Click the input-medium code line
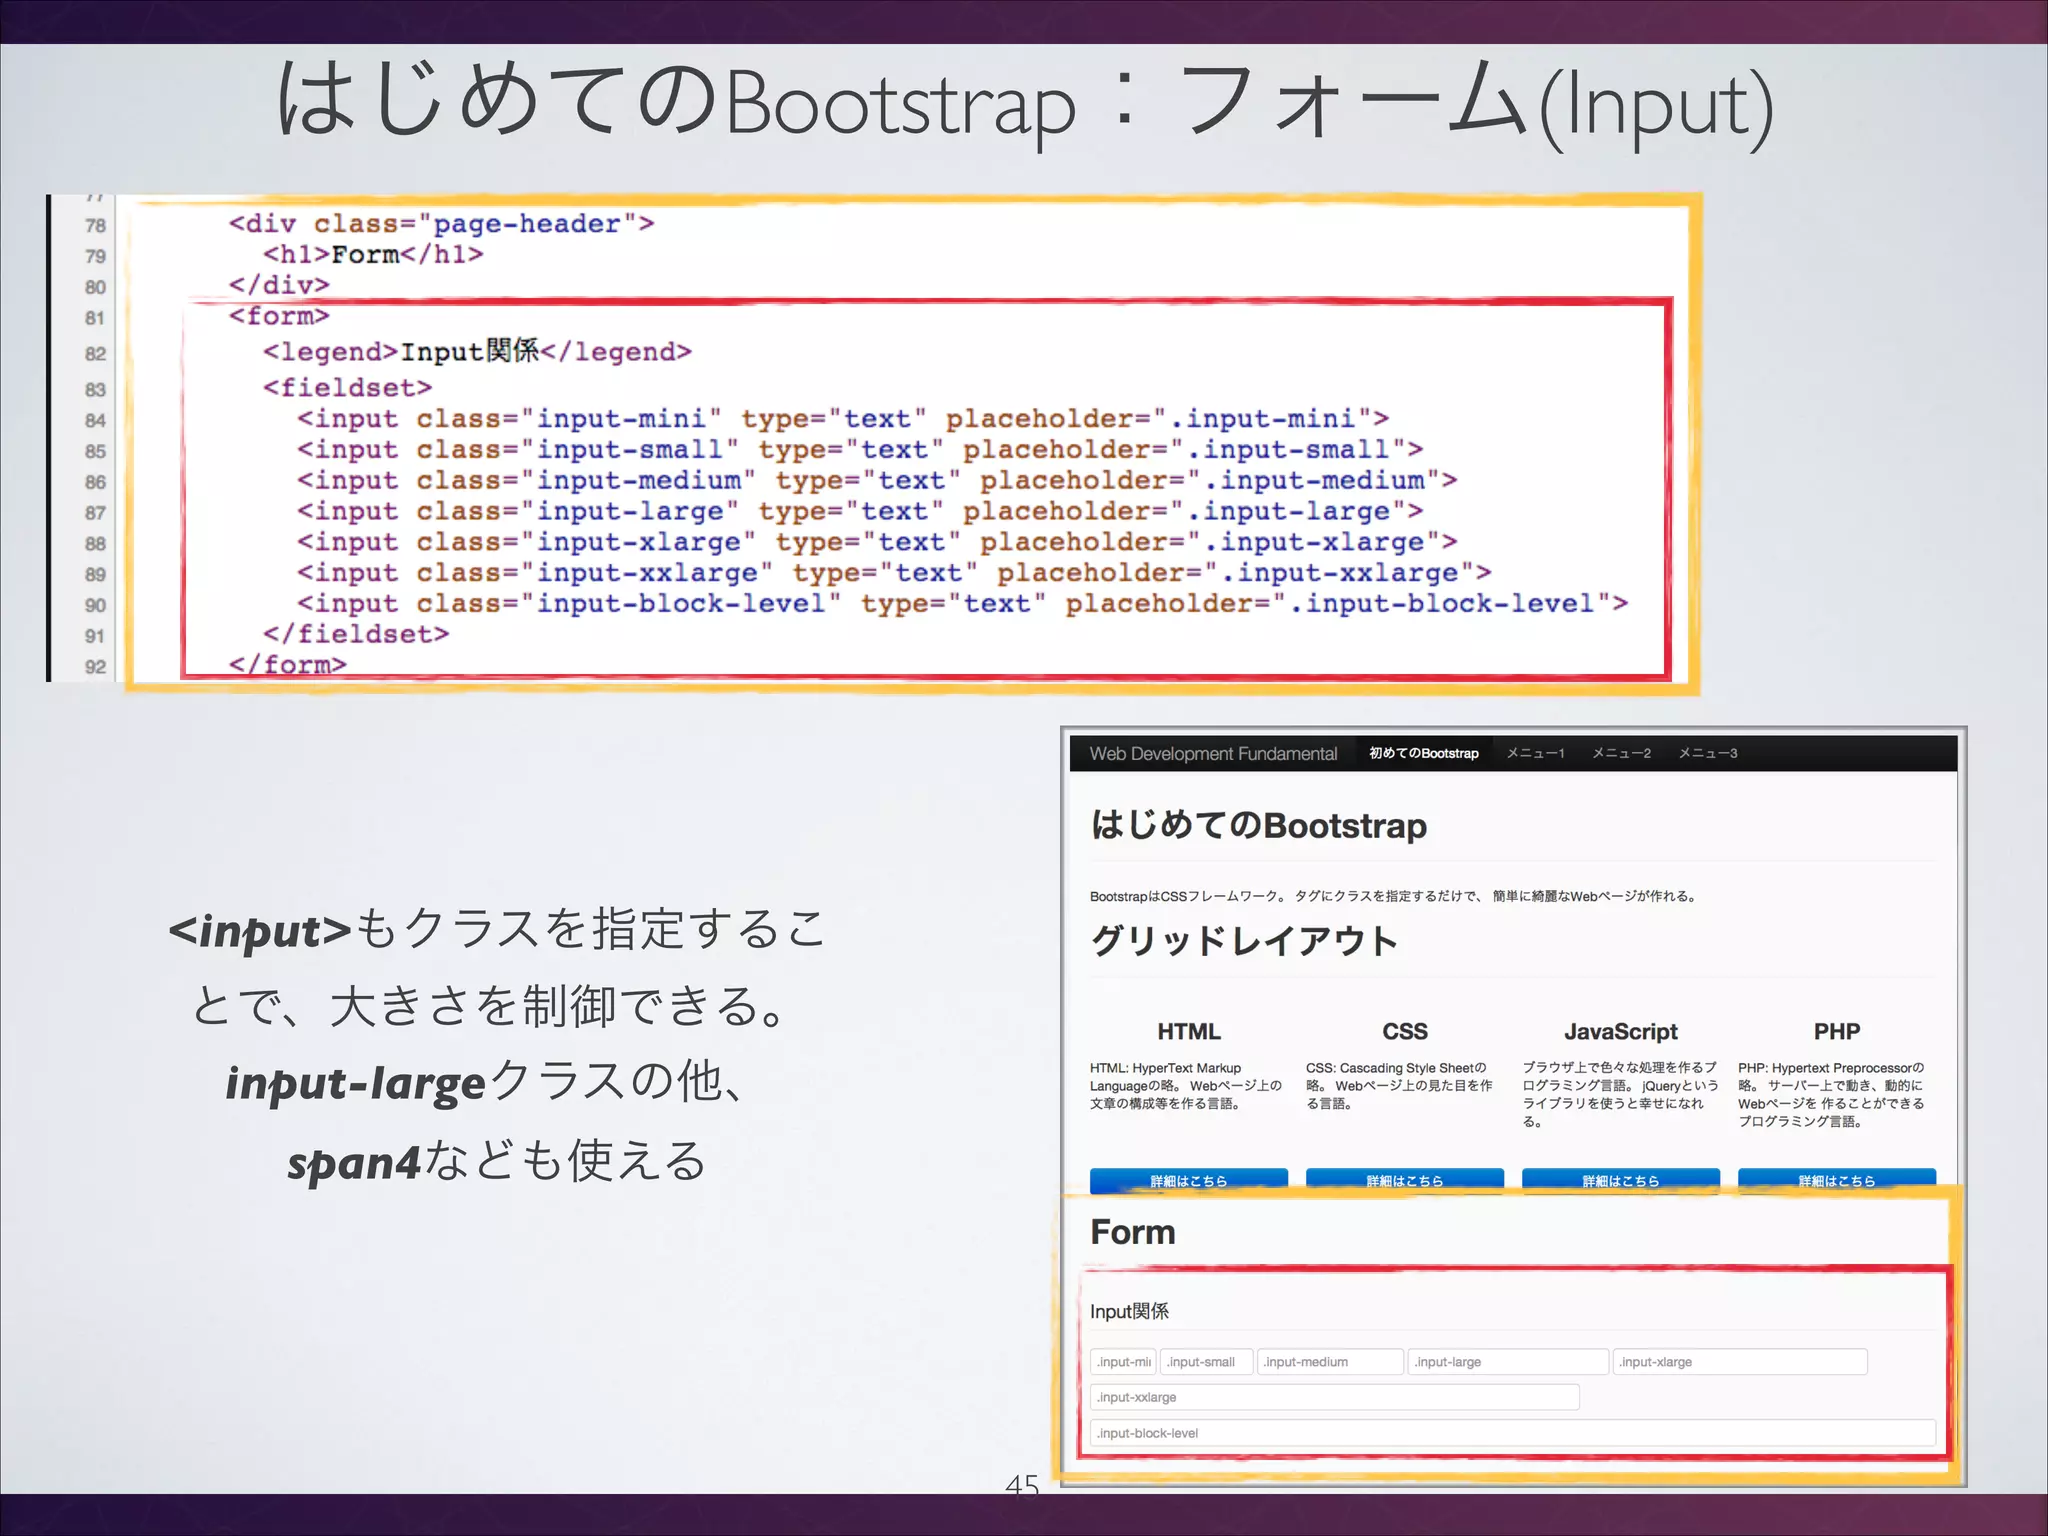2048x1536 pixels. click(877, 481)
